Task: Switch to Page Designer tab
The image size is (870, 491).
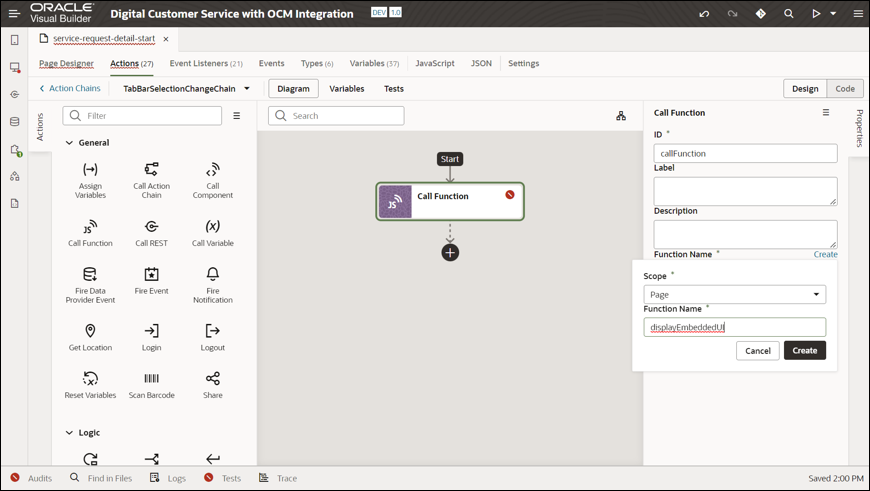Action: 66,63
